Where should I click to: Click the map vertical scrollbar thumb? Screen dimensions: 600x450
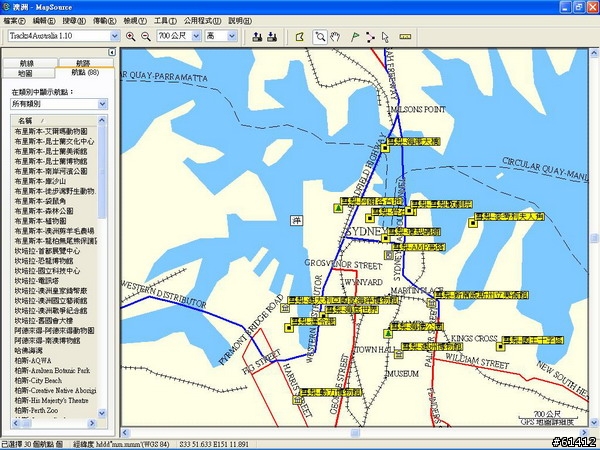[x=594, y=238]
